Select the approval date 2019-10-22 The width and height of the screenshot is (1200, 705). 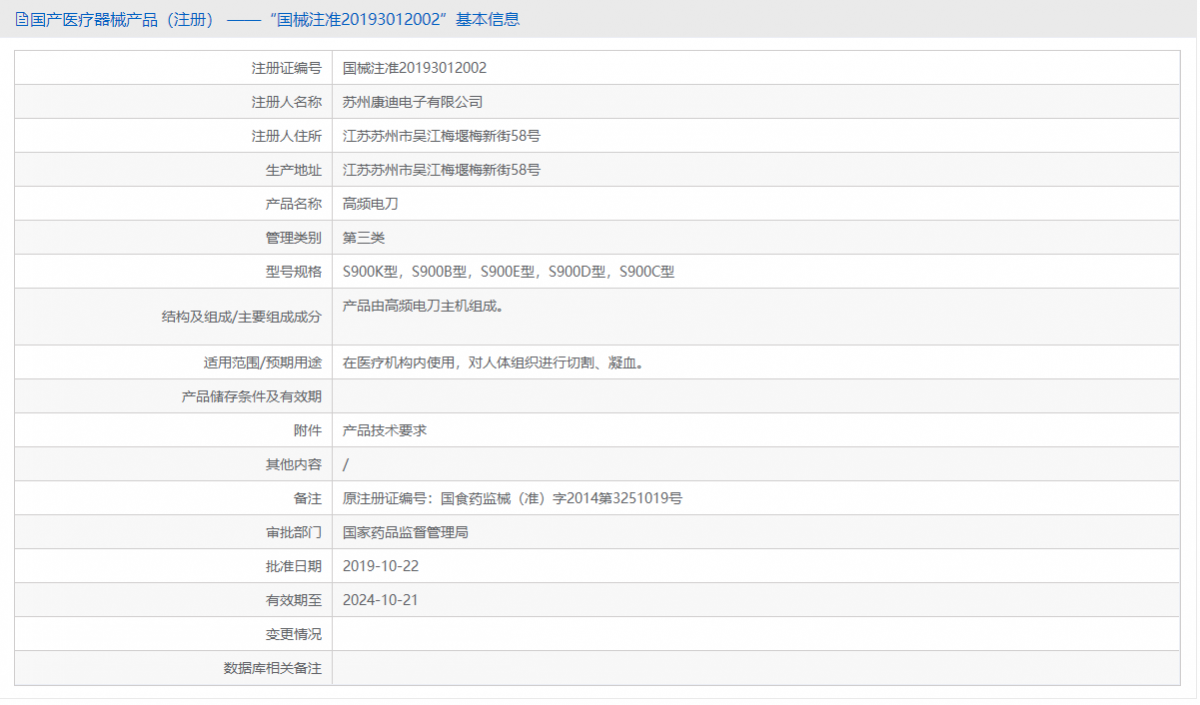tap(385, 565)
